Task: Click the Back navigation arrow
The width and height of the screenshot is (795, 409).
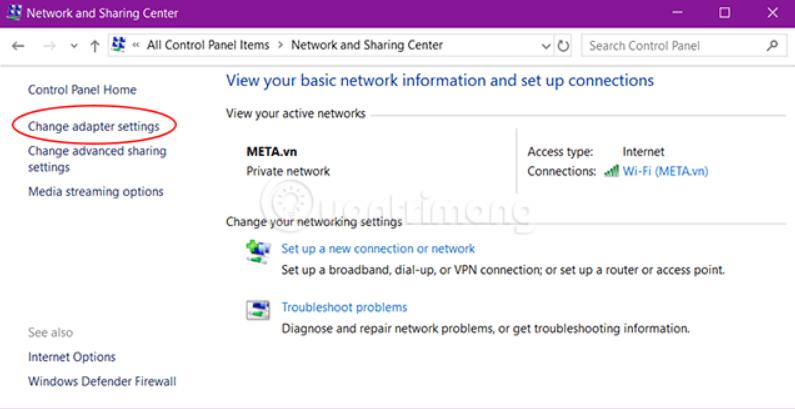Action: [18, 46]
